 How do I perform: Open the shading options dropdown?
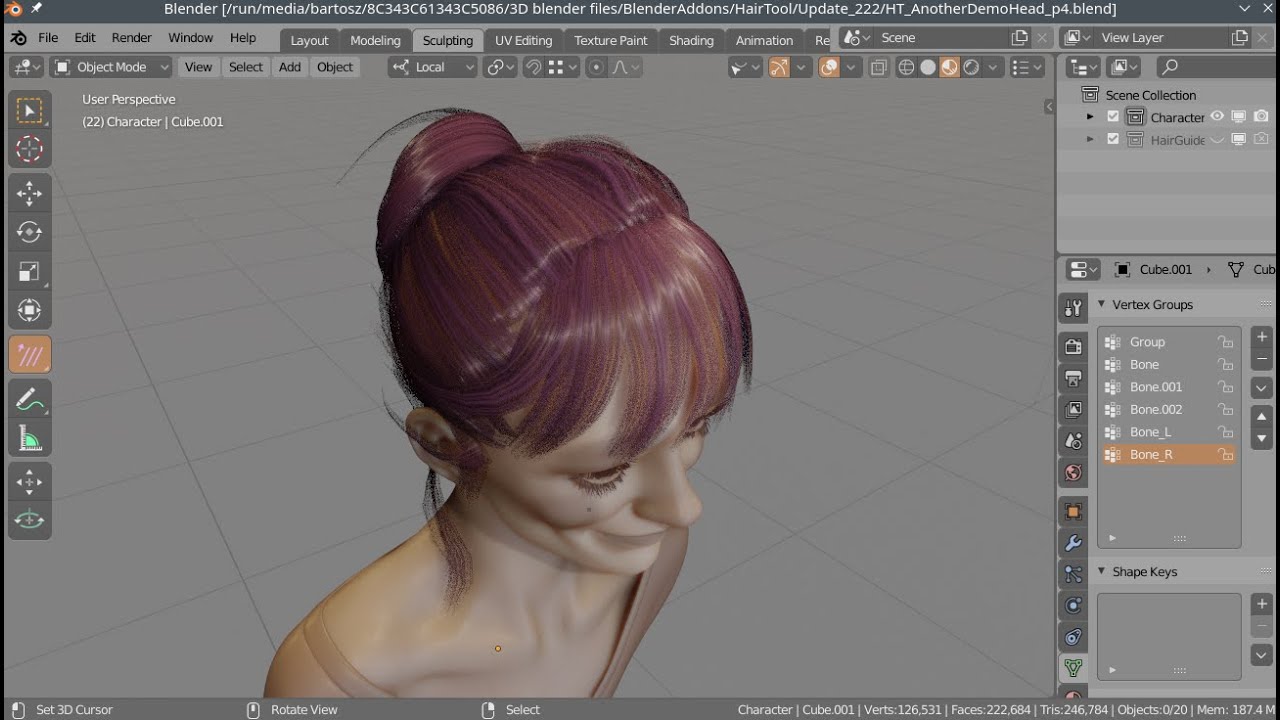tap(993, 67)
